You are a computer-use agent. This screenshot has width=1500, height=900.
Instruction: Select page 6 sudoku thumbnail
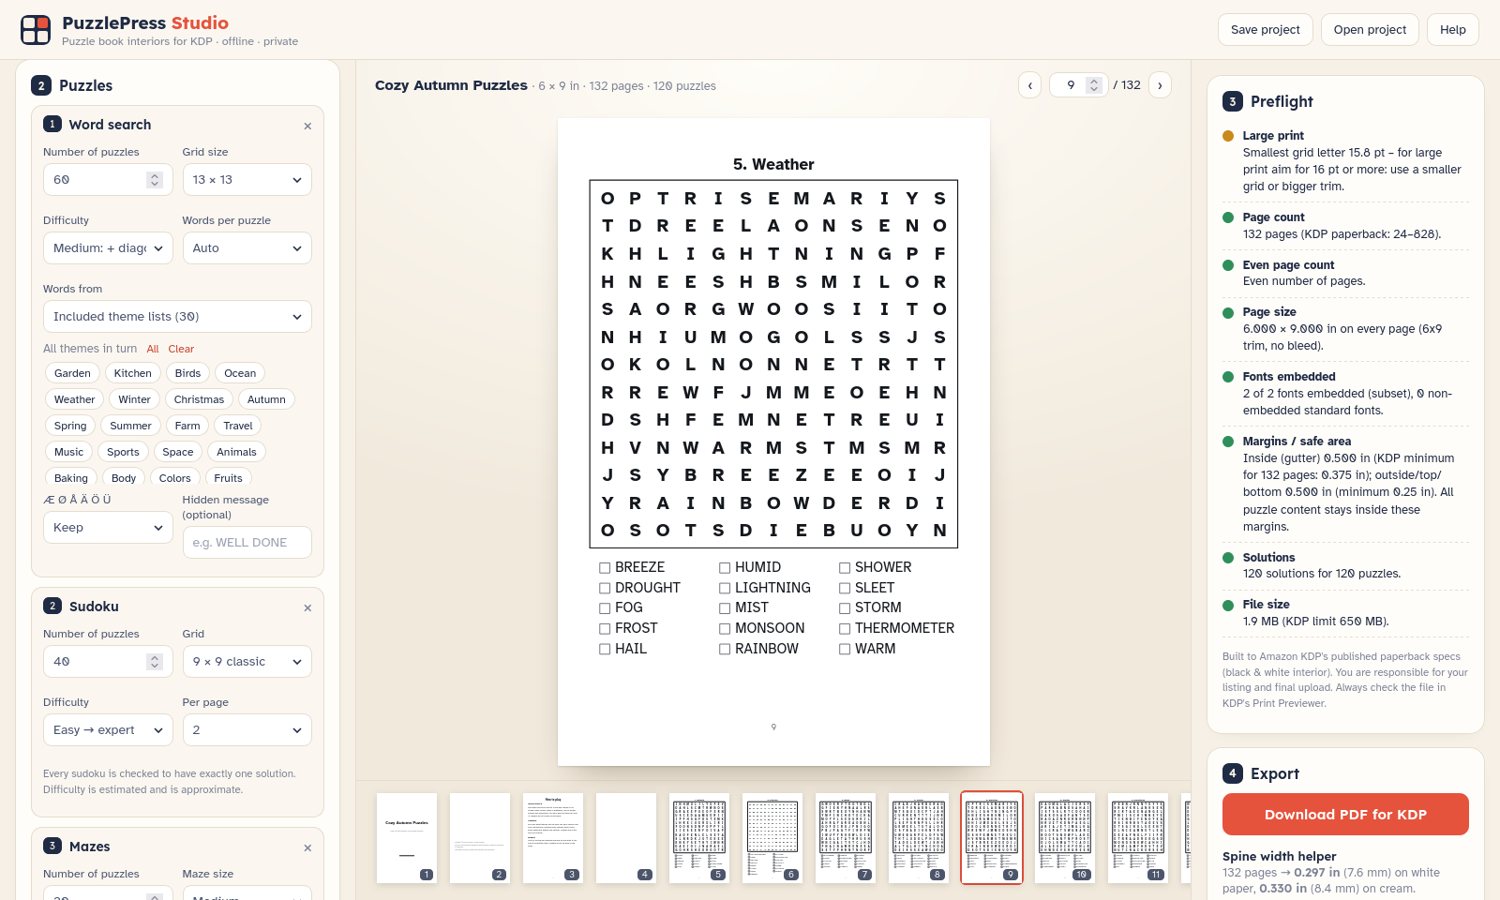click(772, 838)
